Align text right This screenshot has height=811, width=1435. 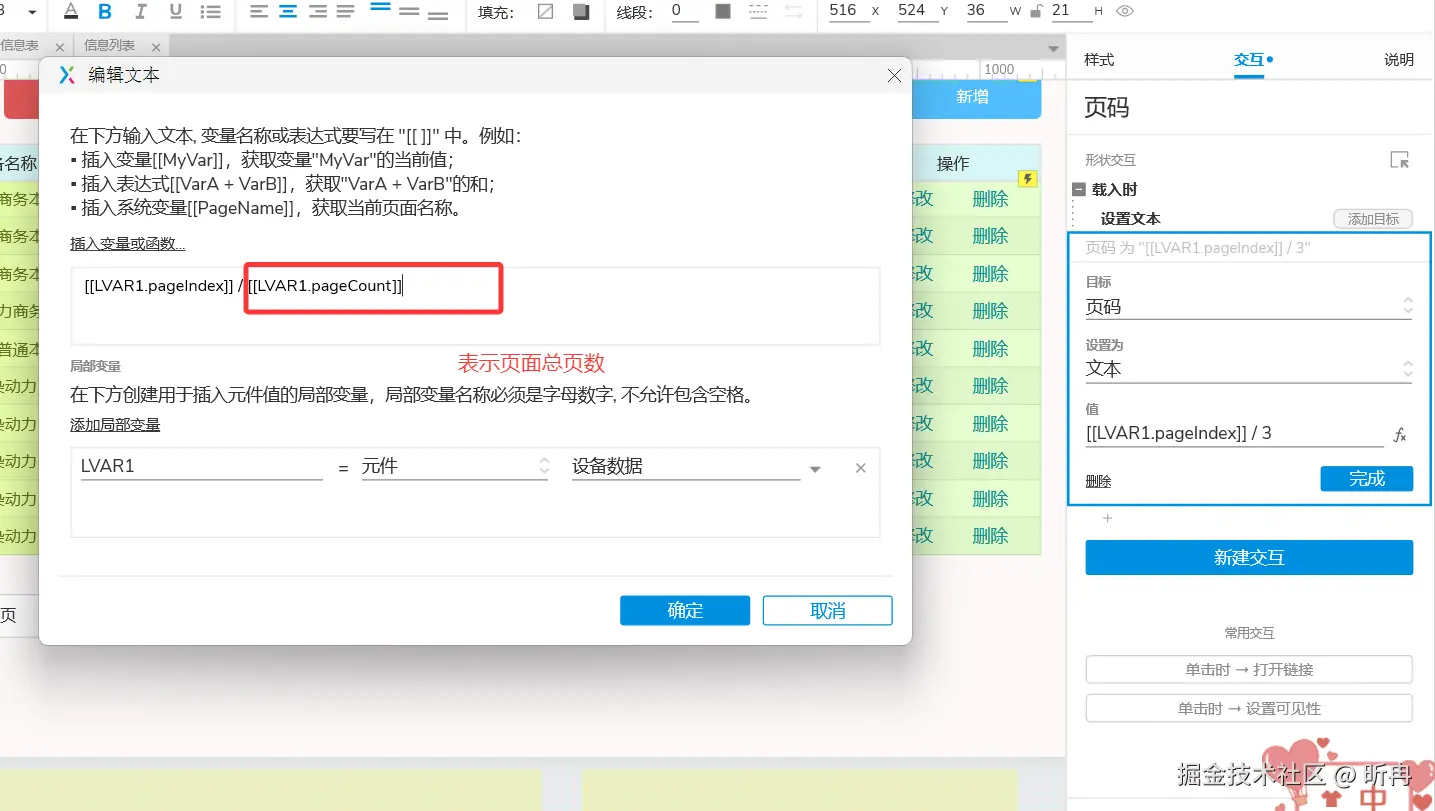click(318, 12)
